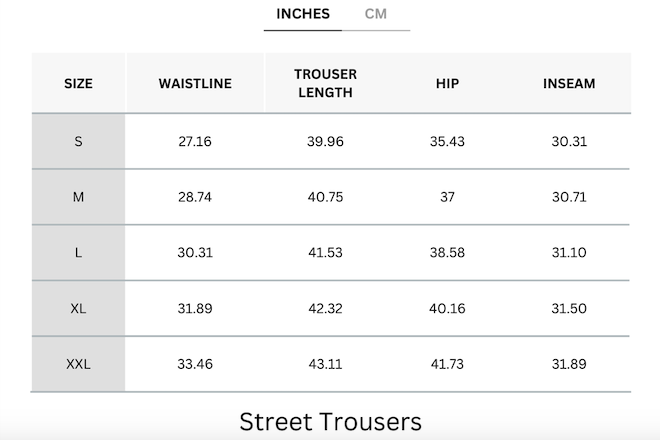
Task: Click the SIZE column header
Action: (x=79, y=83)
